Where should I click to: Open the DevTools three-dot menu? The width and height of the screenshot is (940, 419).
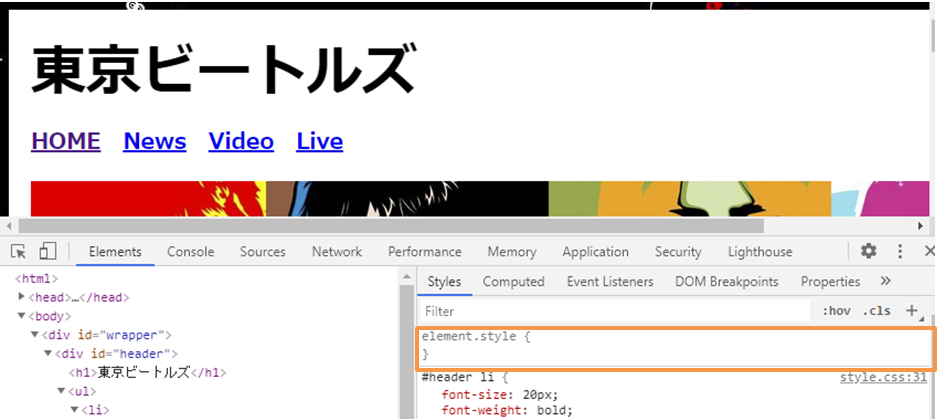point(900,251)
